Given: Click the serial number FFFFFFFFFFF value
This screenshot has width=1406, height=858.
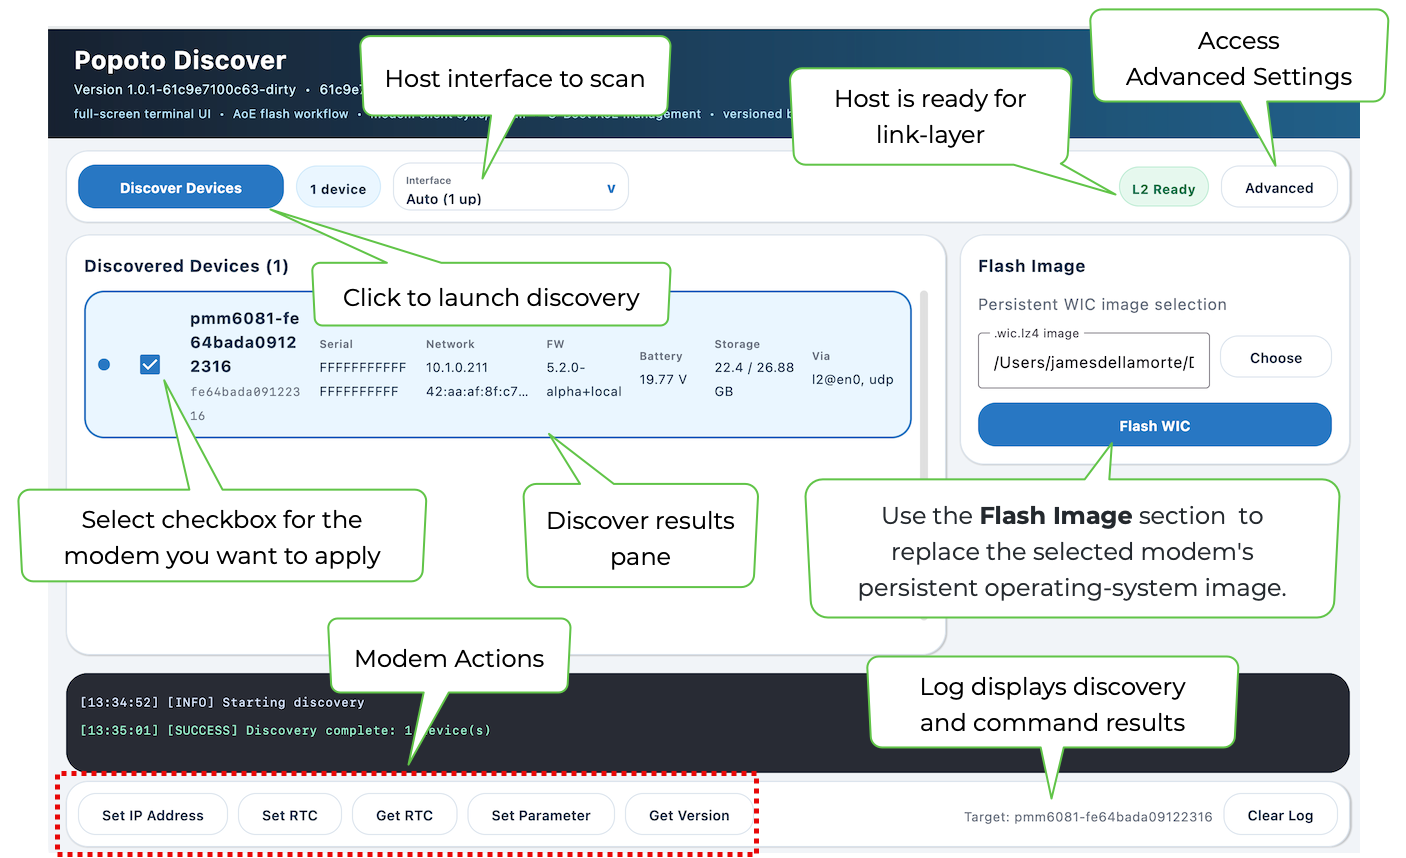Looking at the screenshot, I should pos(363,379).
